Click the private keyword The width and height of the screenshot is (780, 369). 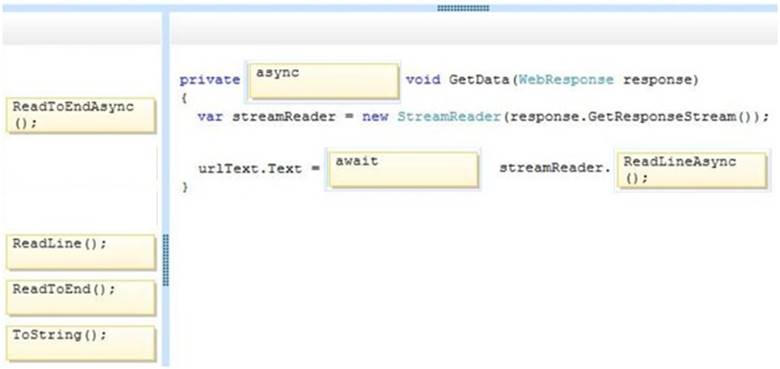point(209,81)
